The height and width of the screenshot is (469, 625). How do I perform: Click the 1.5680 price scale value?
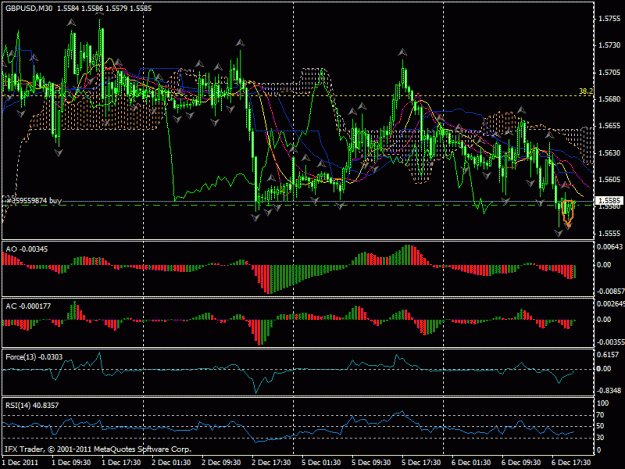point(609,99)
